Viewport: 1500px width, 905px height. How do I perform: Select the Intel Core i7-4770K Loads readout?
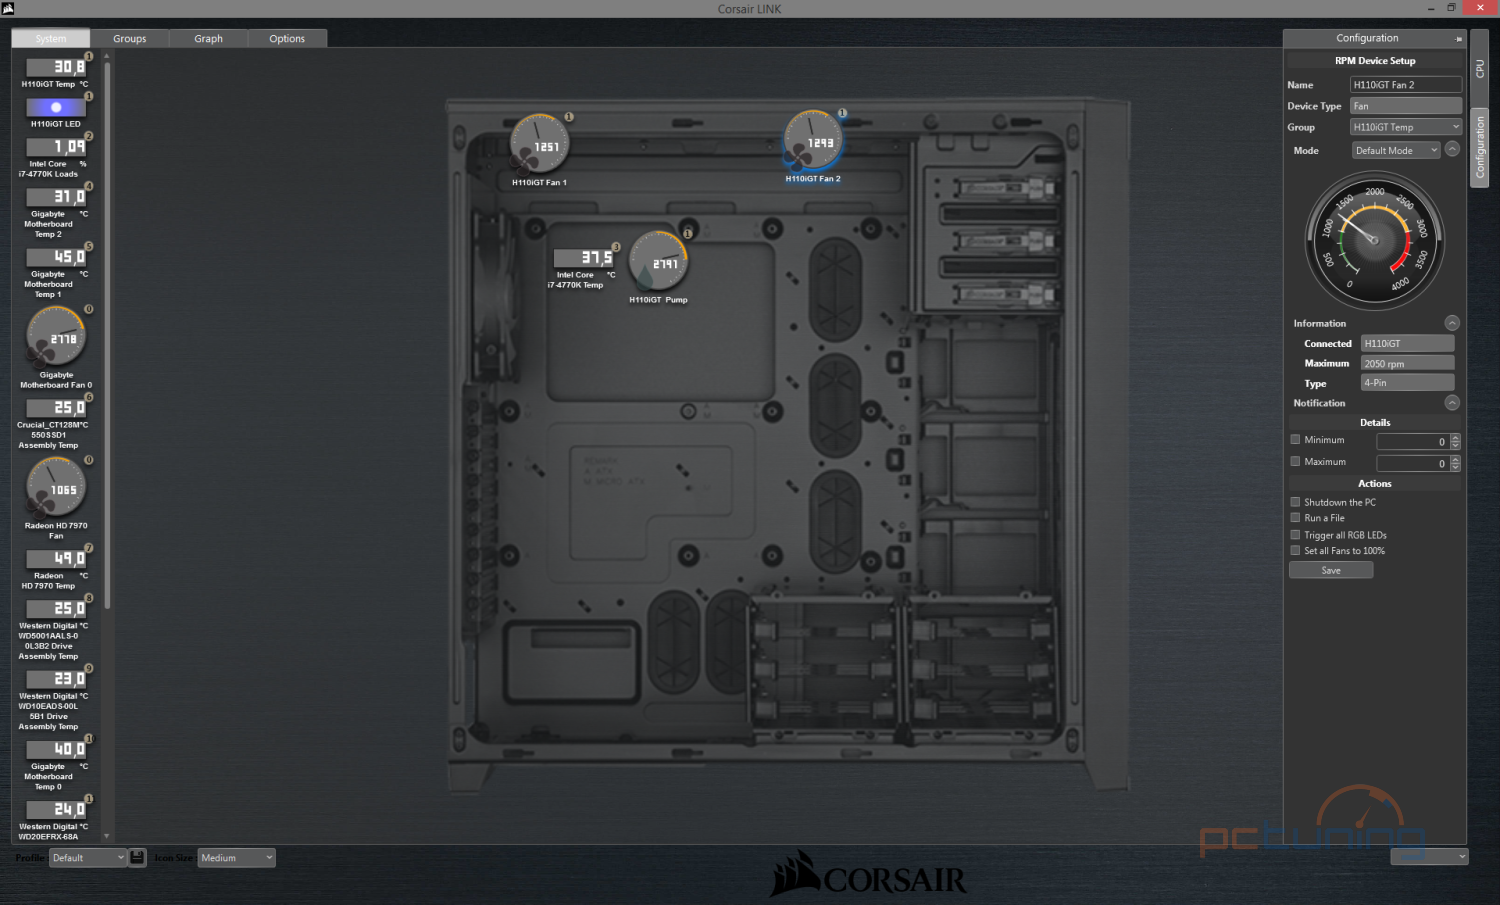coord(55,147)
